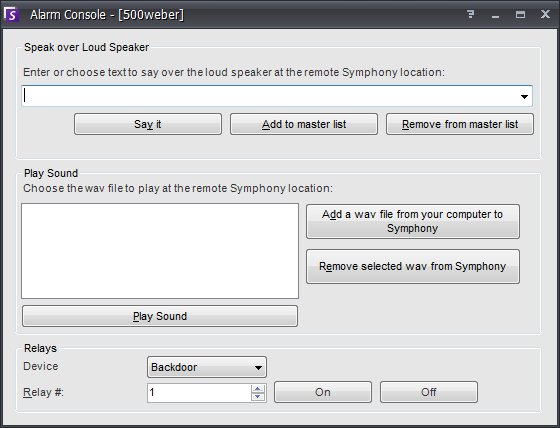Increase the Relay number with up arrow
The height and width of the screenshot is (428, 560).
[x=258, y=389]
